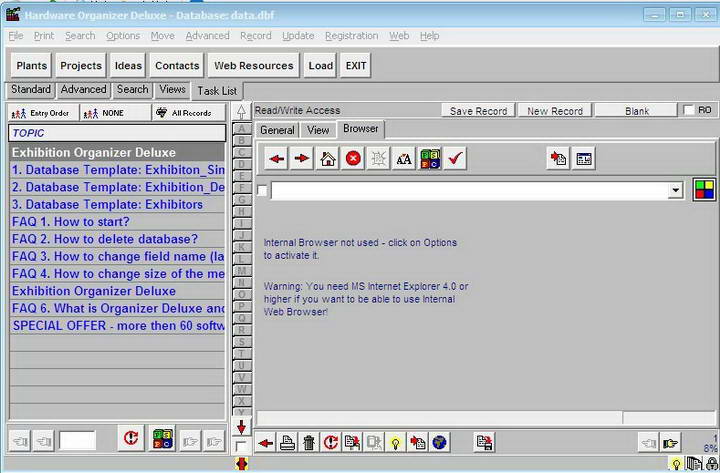Screen dimensions: 720x473
Task: Click the light bulb icon in bottom toolbar
Action: tap(395, 443)
